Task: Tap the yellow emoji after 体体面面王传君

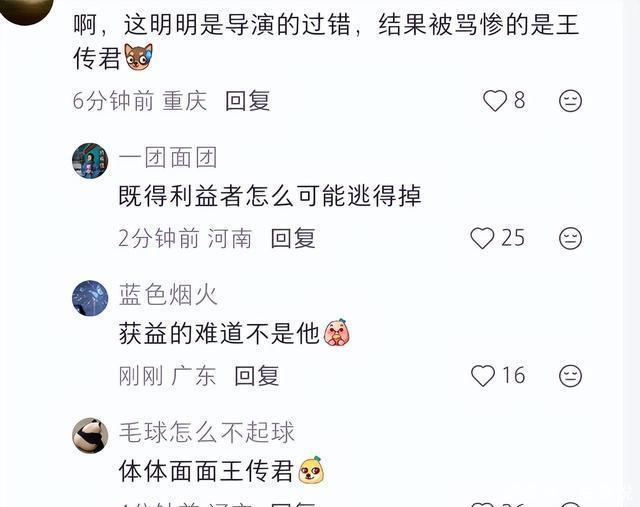Action: (311, 470)
